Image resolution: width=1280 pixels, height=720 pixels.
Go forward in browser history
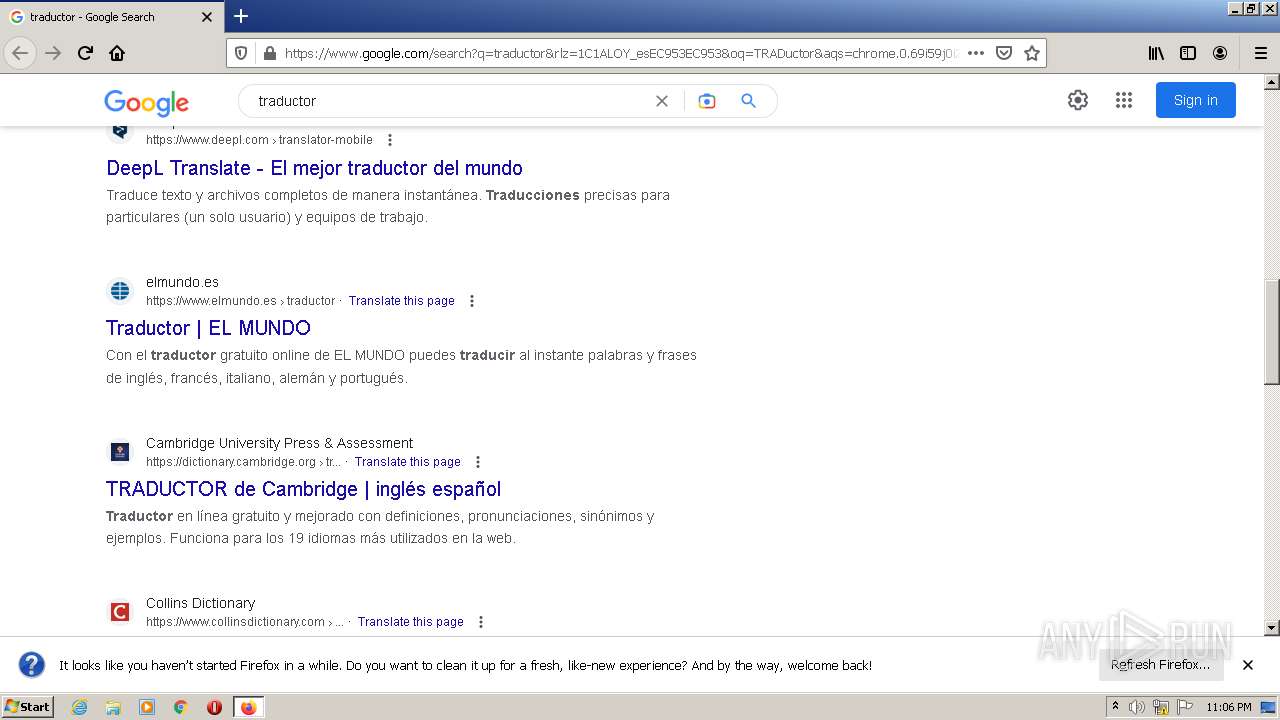53,53
